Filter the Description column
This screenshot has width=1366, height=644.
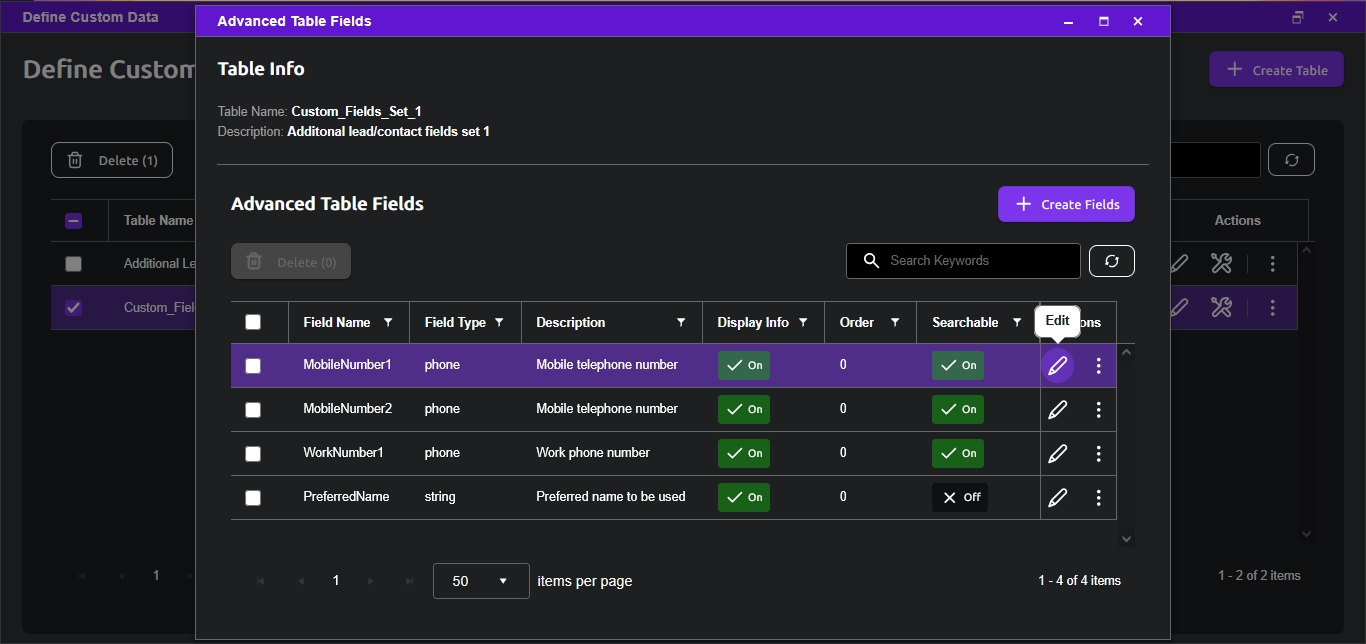(x=681, y=323)
